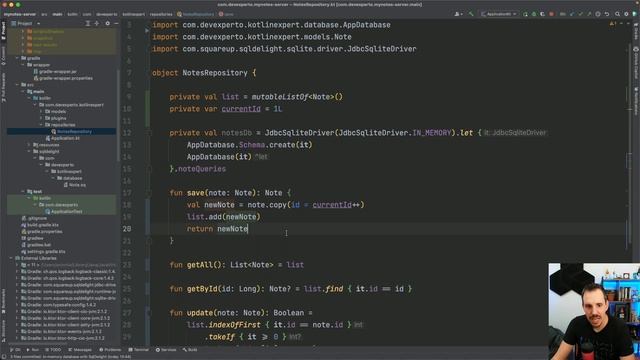Image resolution: width=640 pixels, height=360 pixels.
Task: Open the Build tool window tab
Action: 190,350
